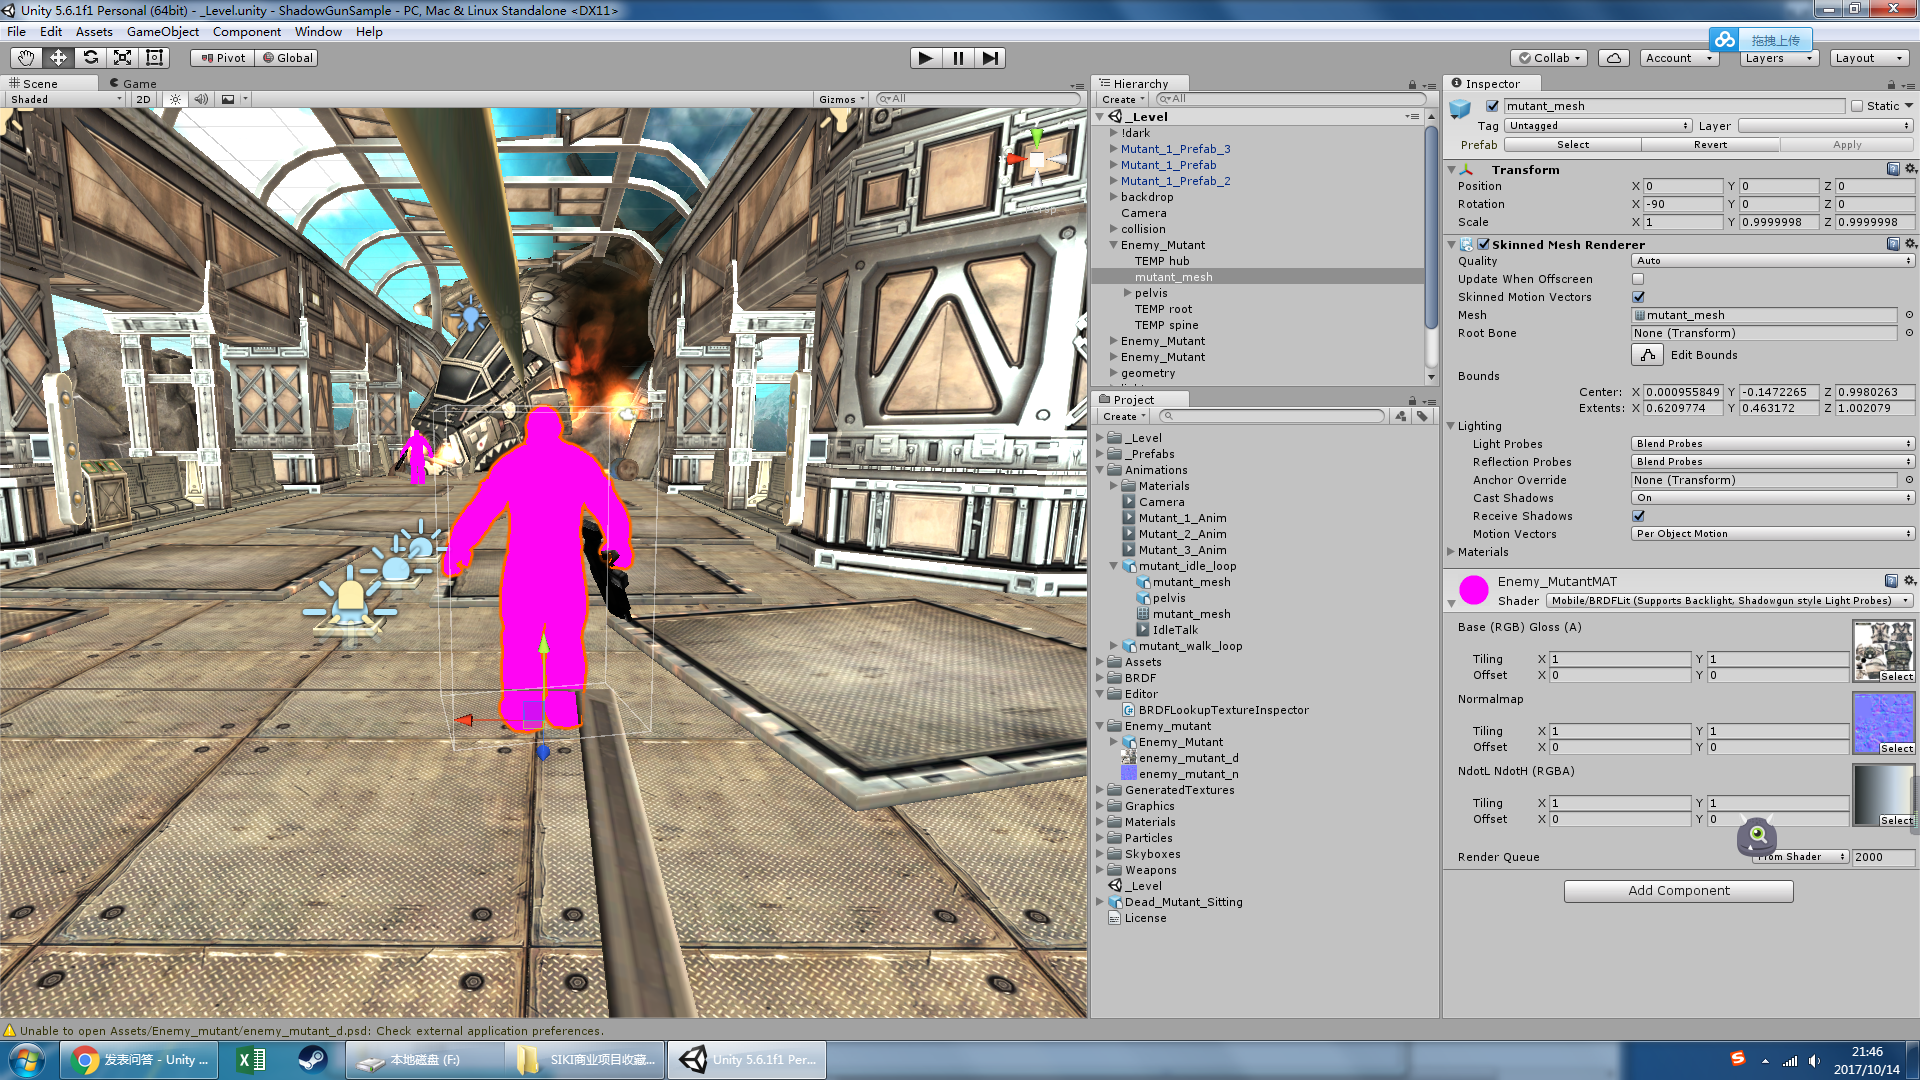Open the Layers dropdown
Image resolution: width=1920 pixels, height=1080 pixels.
pos(1779,58)
